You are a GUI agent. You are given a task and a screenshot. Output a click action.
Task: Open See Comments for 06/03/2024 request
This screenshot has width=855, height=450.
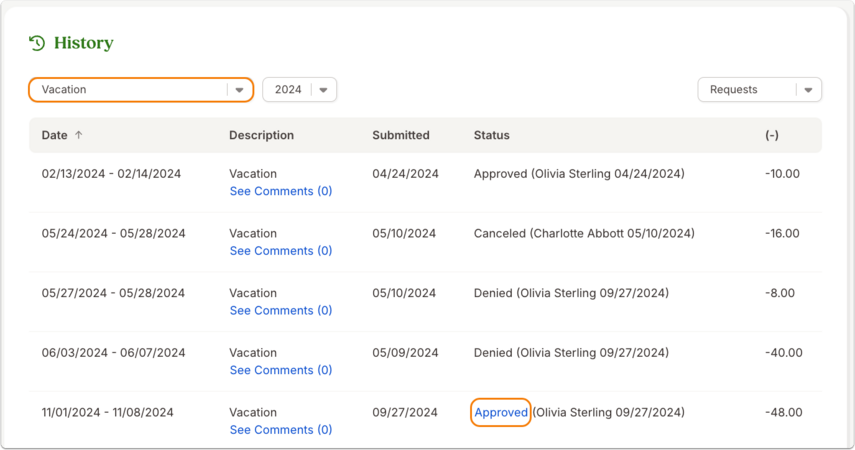pyautogui.click(x=281, y=370)
